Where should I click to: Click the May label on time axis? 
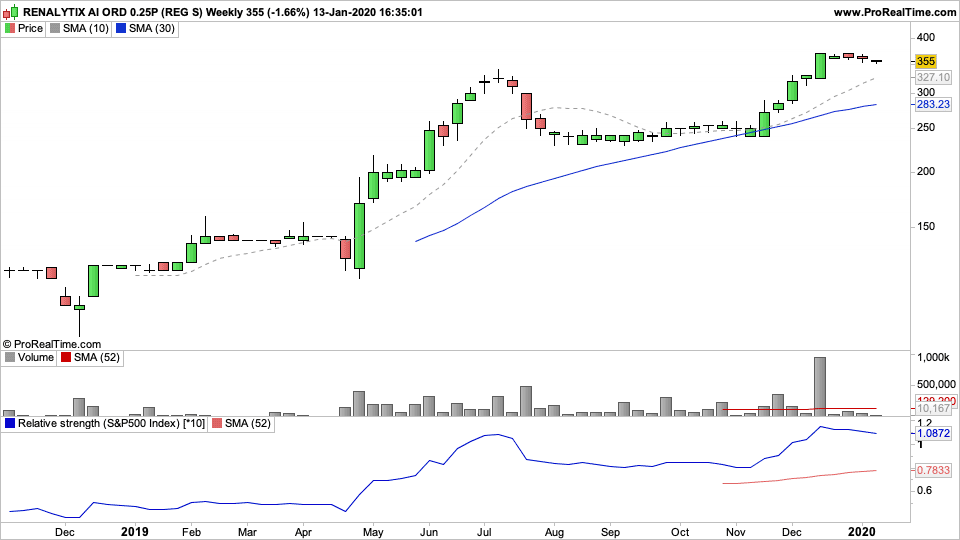click(x=373, y=532)
